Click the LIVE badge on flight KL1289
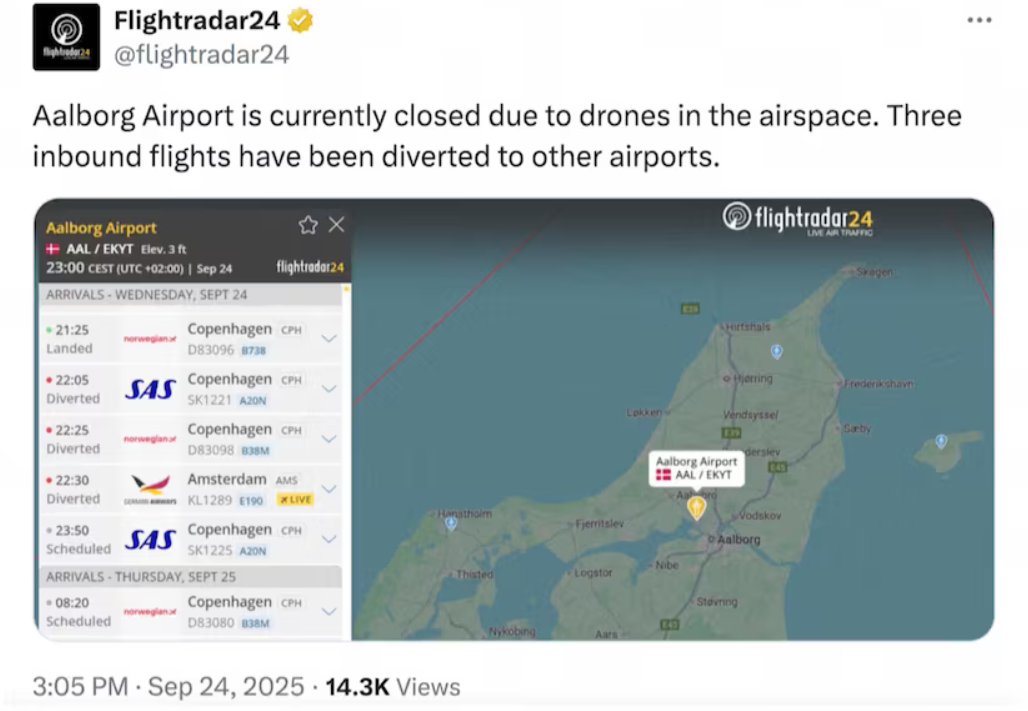The width and height of the screenshot is (1028, 711). pos(296,499)
